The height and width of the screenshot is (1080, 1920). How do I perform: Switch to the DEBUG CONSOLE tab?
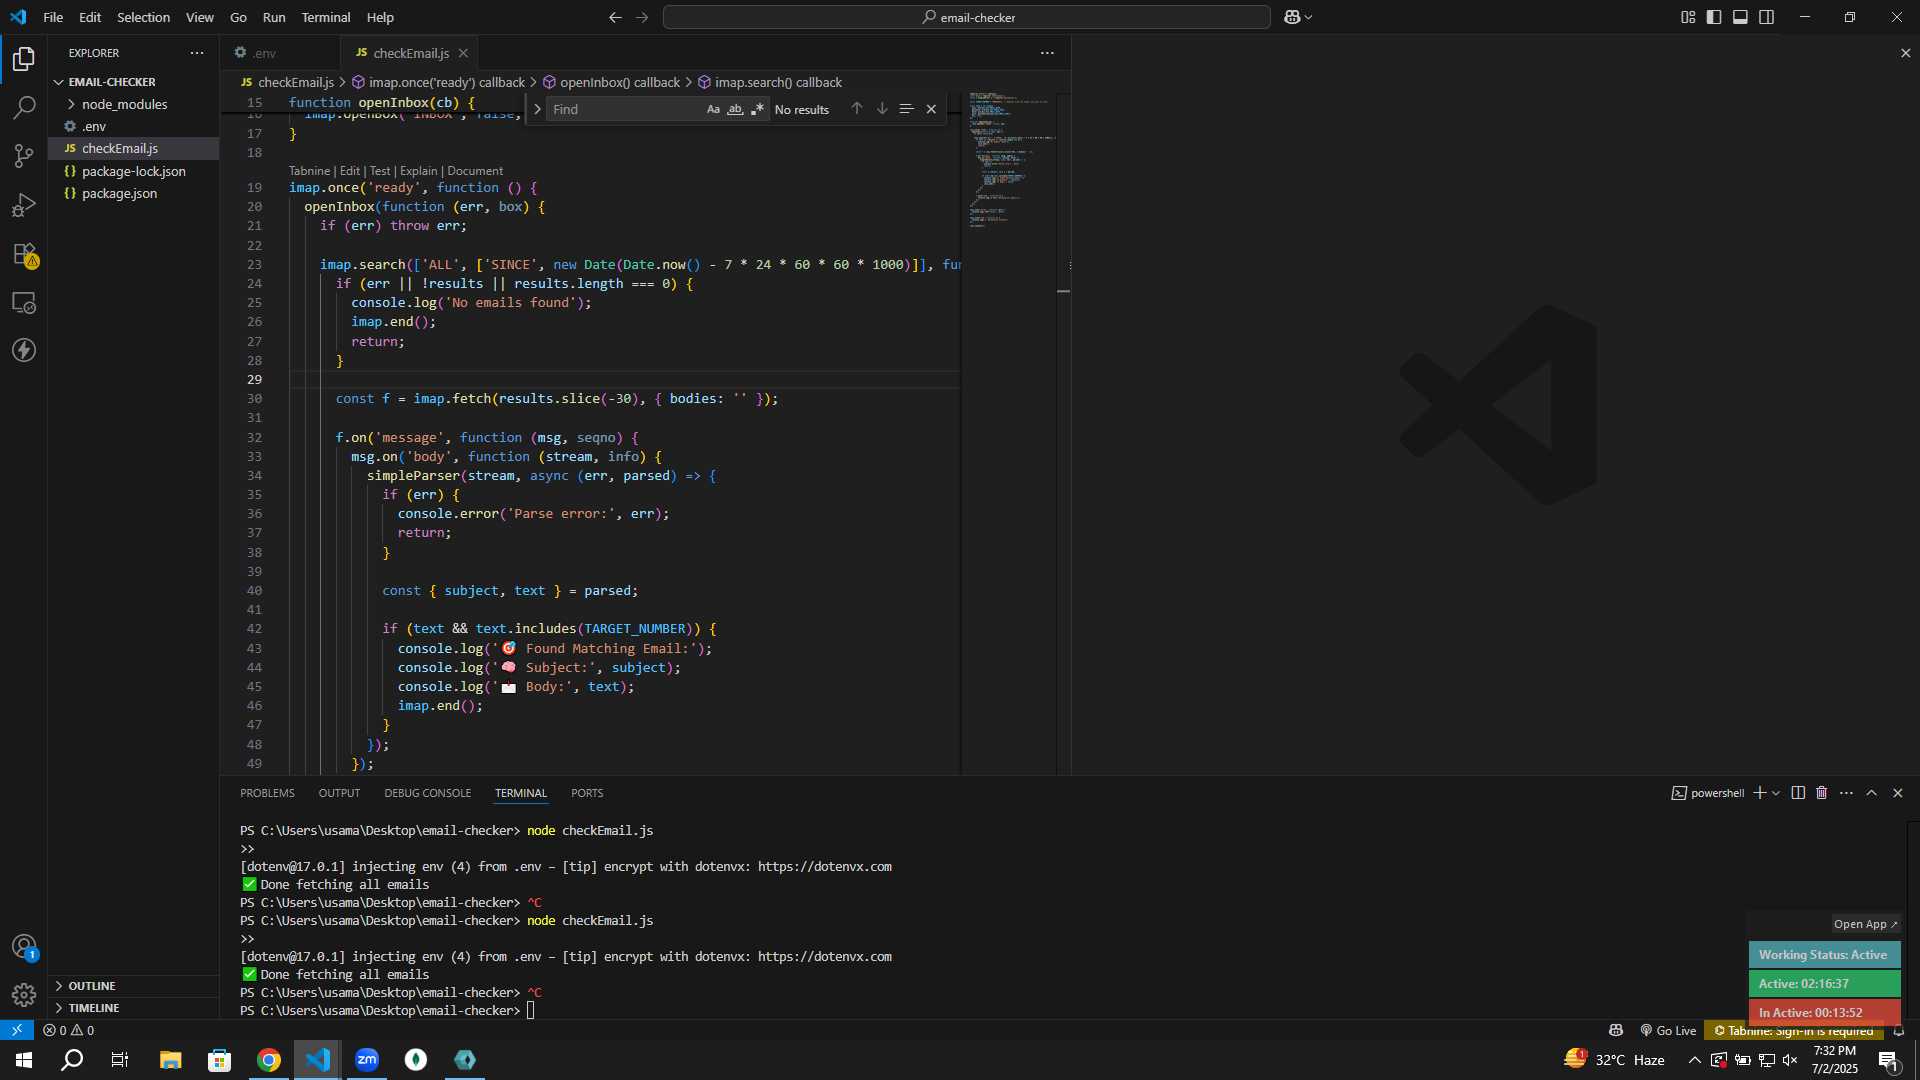coord(427,793)
